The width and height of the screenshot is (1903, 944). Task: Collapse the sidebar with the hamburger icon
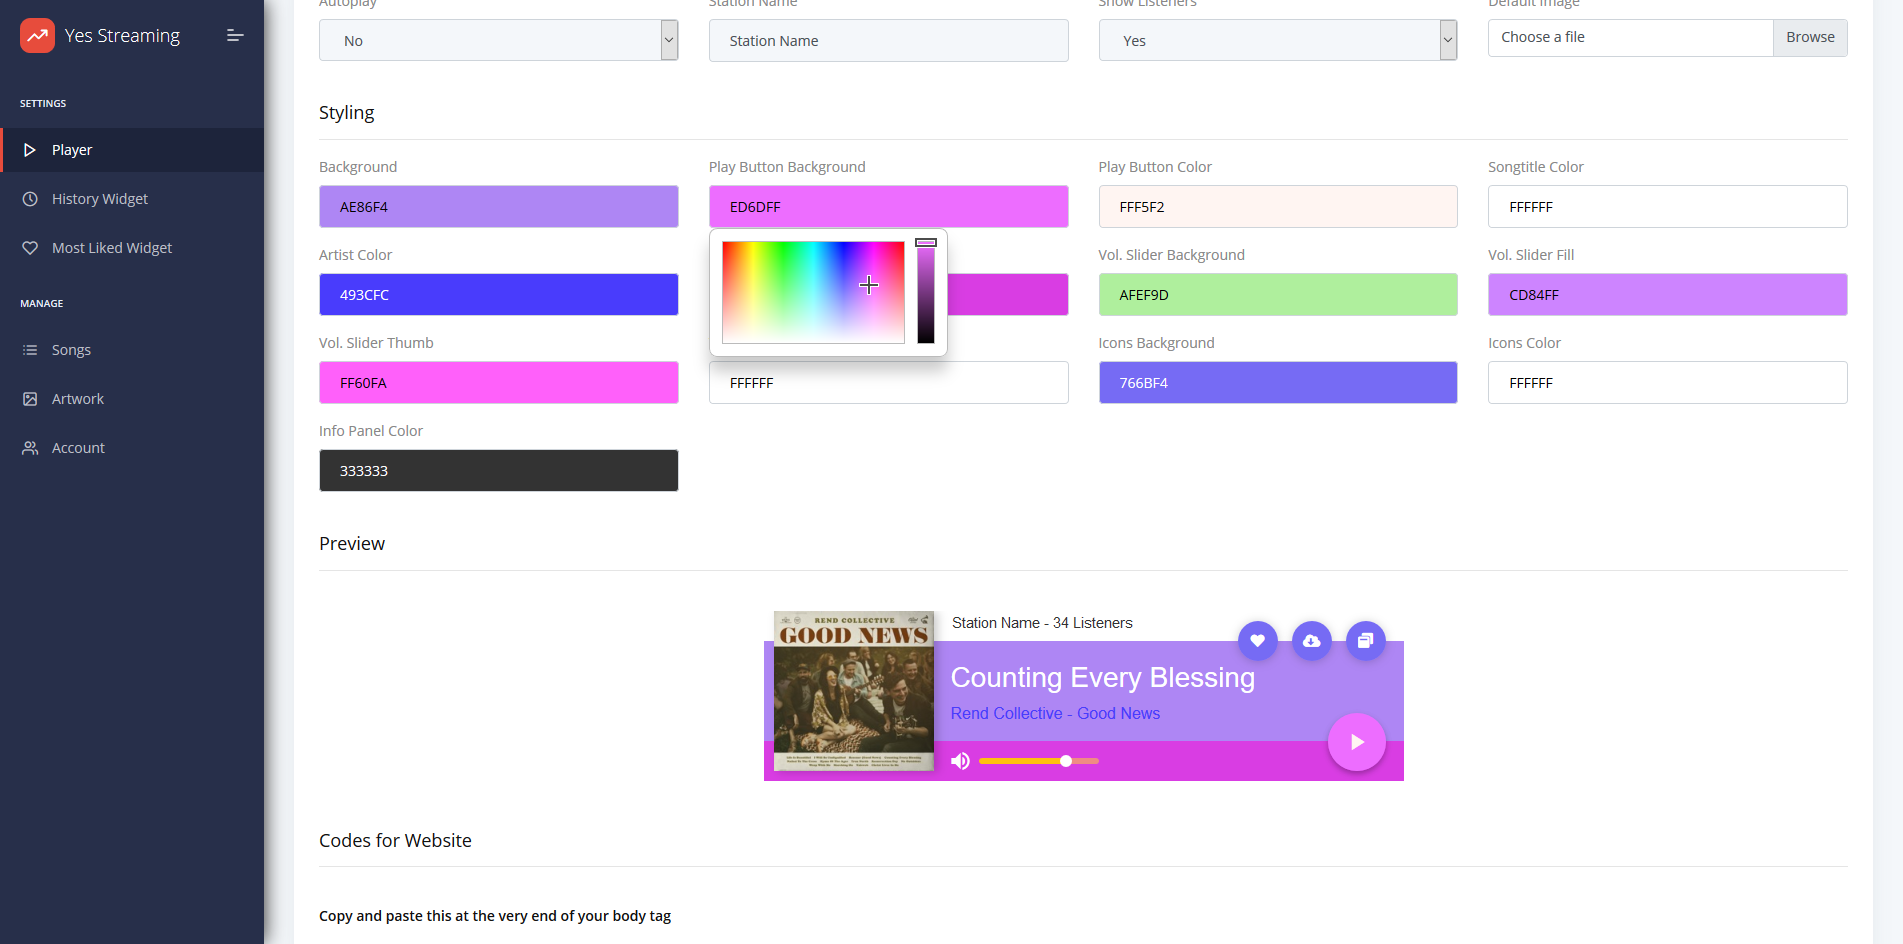pyautogui.click(x=235, y=35)
